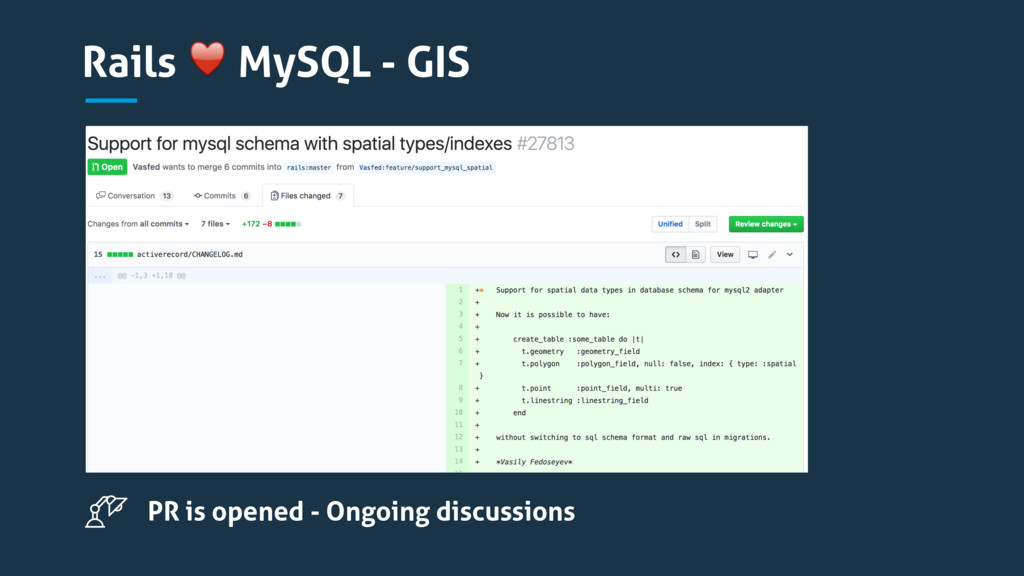Click diff line 'create_table :some_table do |t|'
The height and width of the screenshot is (576, 1024).
[x=579, y=339]
